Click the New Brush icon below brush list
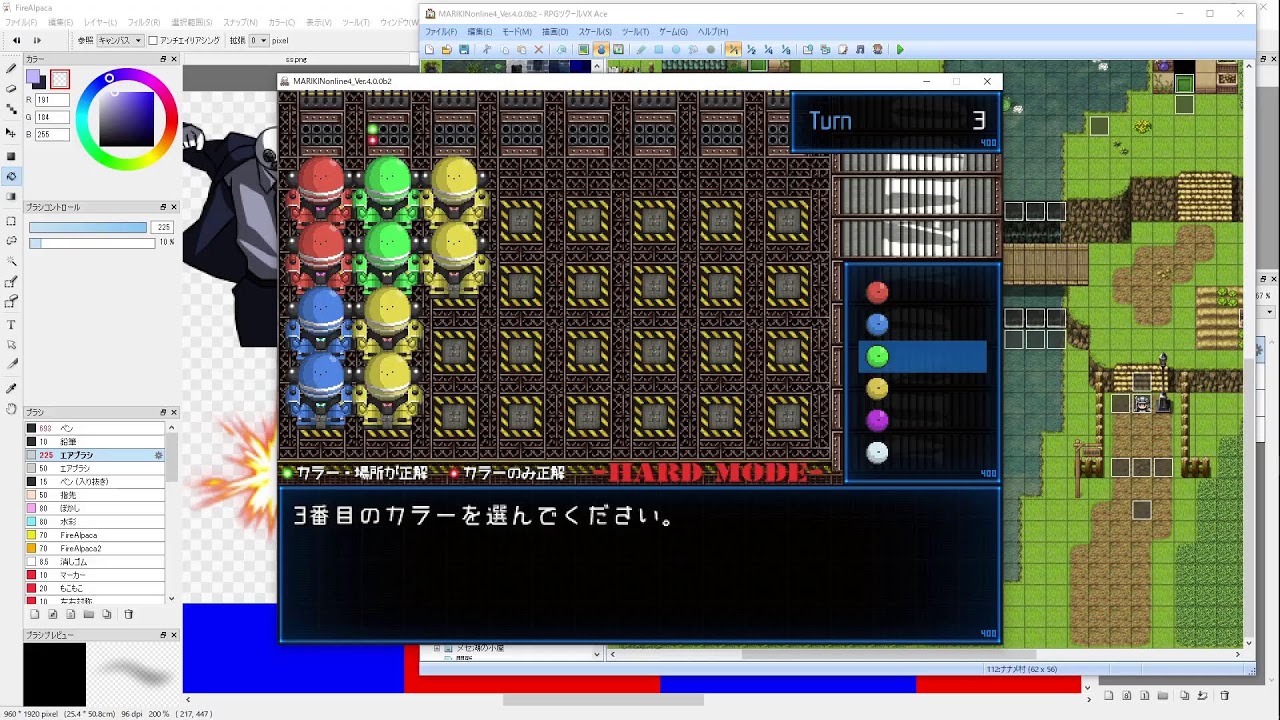 coord(35,614)
